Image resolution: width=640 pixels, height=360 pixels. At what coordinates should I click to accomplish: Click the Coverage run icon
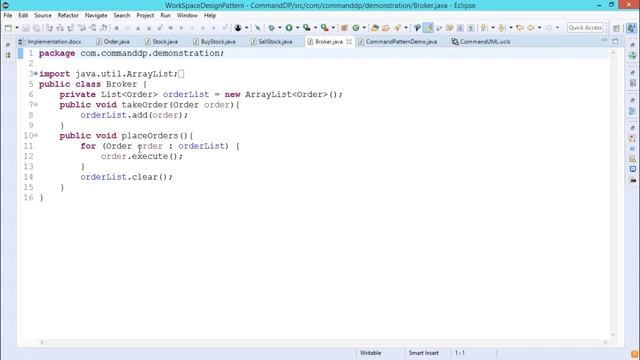[307, 28]
